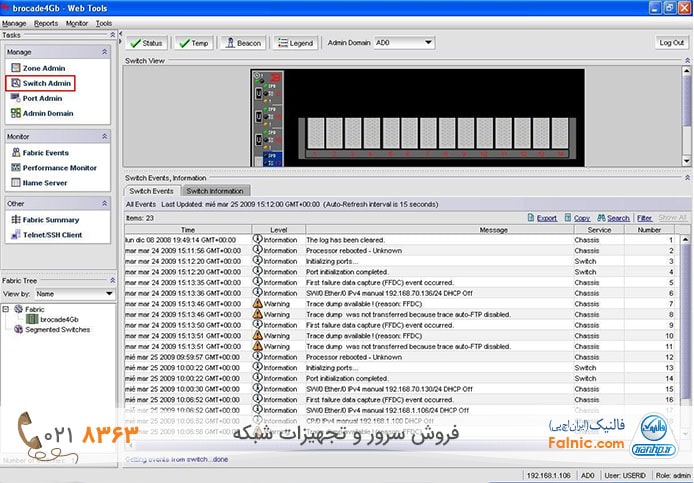
Task: Open Port Admin in Manage section
Action: [42, 98]
